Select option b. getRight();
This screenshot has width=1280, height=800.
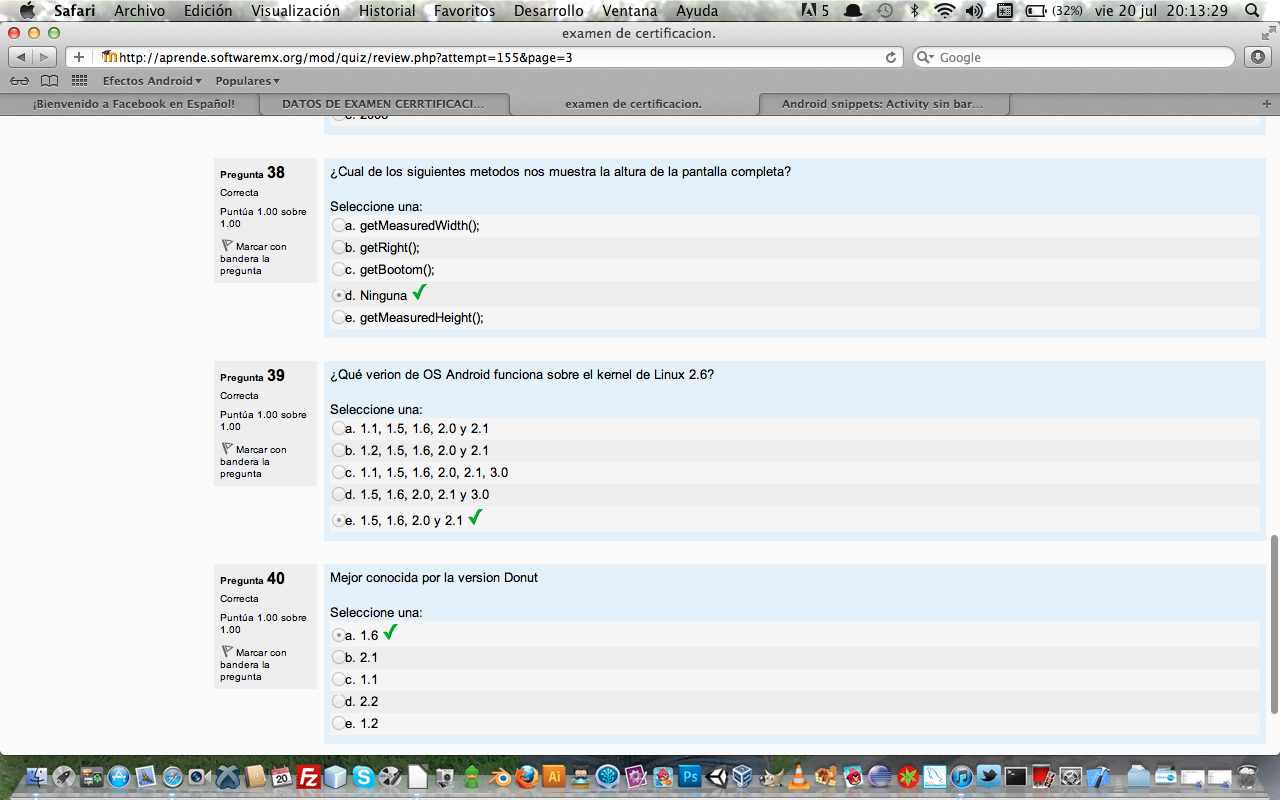click(338, 248)
